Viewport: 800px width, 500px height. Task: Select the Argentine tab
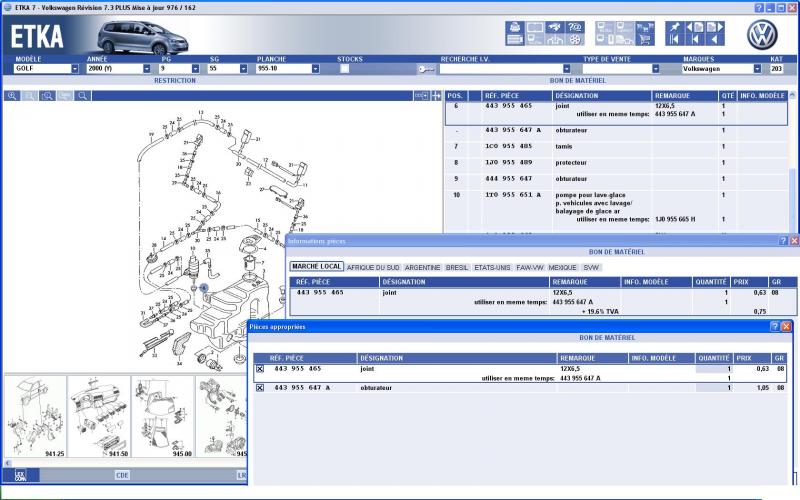point(422,267)
